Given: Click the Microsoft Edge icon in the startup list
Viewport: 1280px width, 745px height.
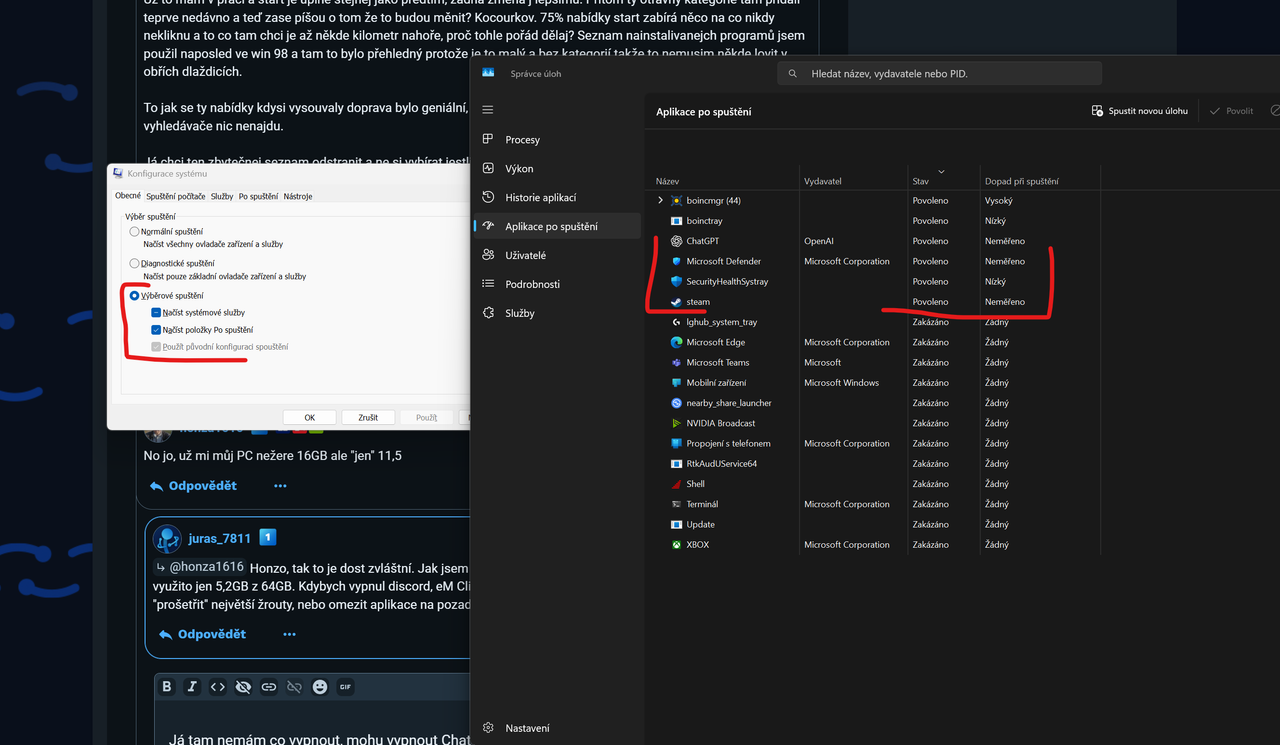Looking at the screenshot, I should pyautogui.click(x=677, y=342).
